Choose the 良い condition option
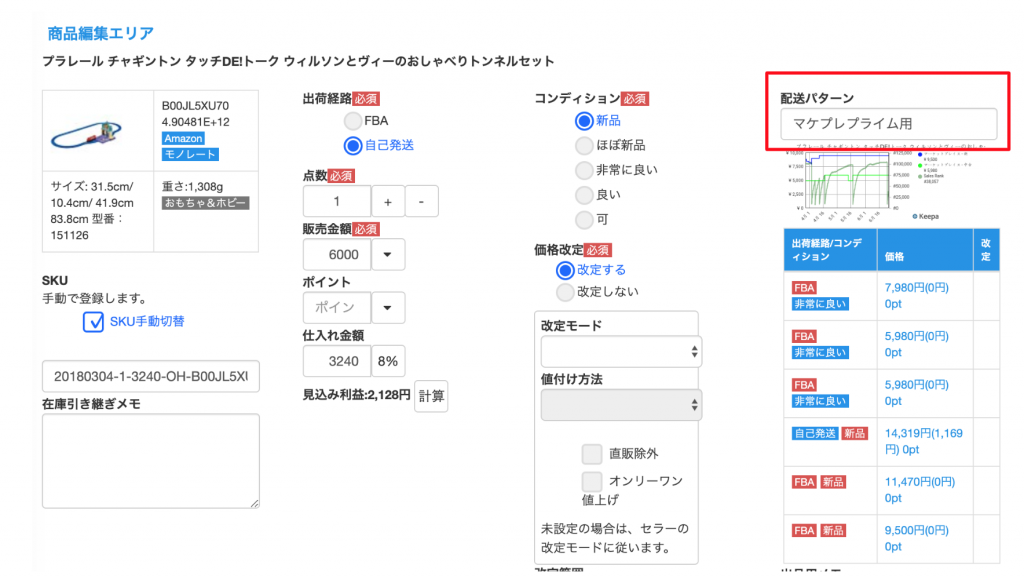The image size is (1024, 577). (x=584, y=195)
